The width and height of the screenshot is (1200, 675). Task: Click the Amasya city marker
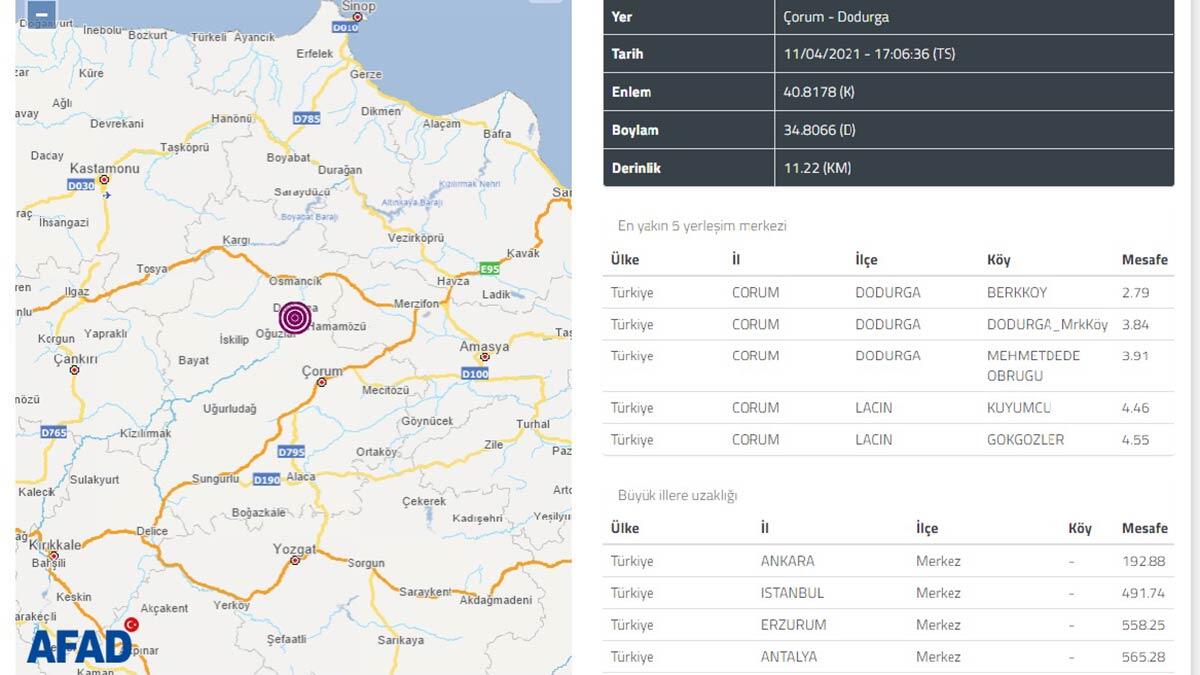485,358
